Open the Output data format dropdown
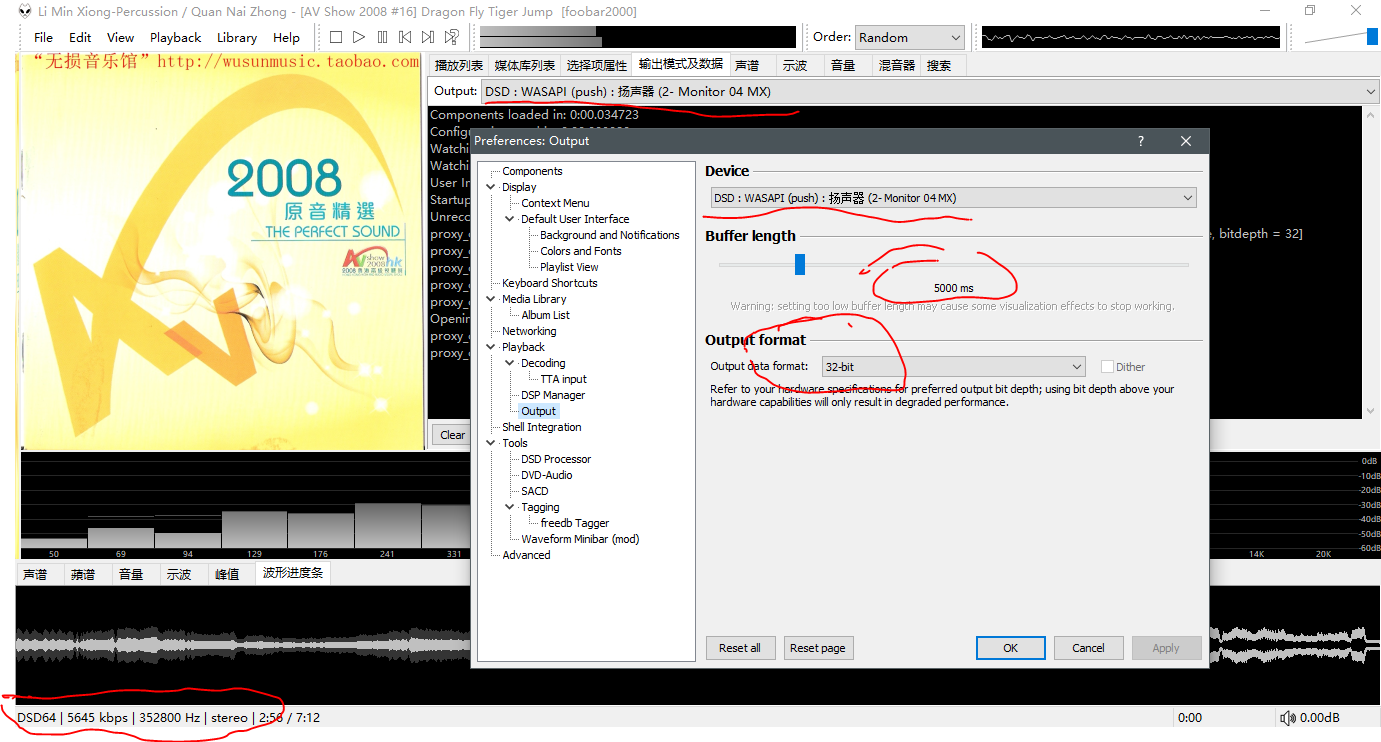1381x742 pixels. (x=952, y=367)
